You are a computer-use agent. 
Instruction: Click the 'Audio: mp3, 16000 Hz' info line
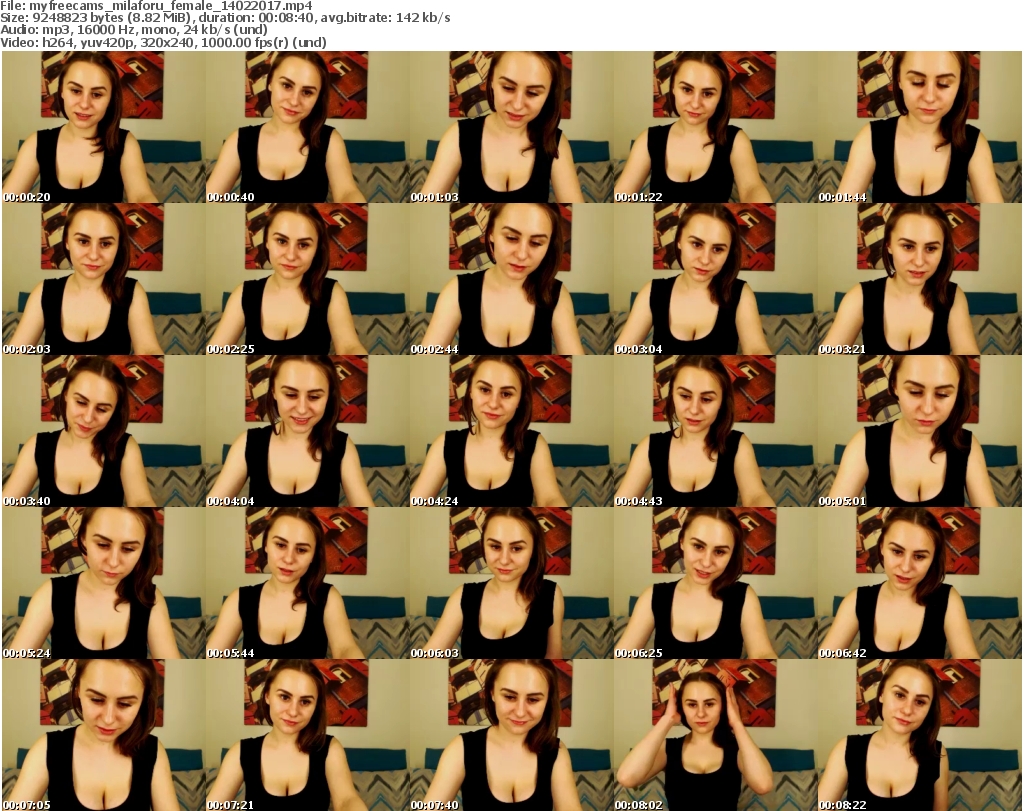134,30
